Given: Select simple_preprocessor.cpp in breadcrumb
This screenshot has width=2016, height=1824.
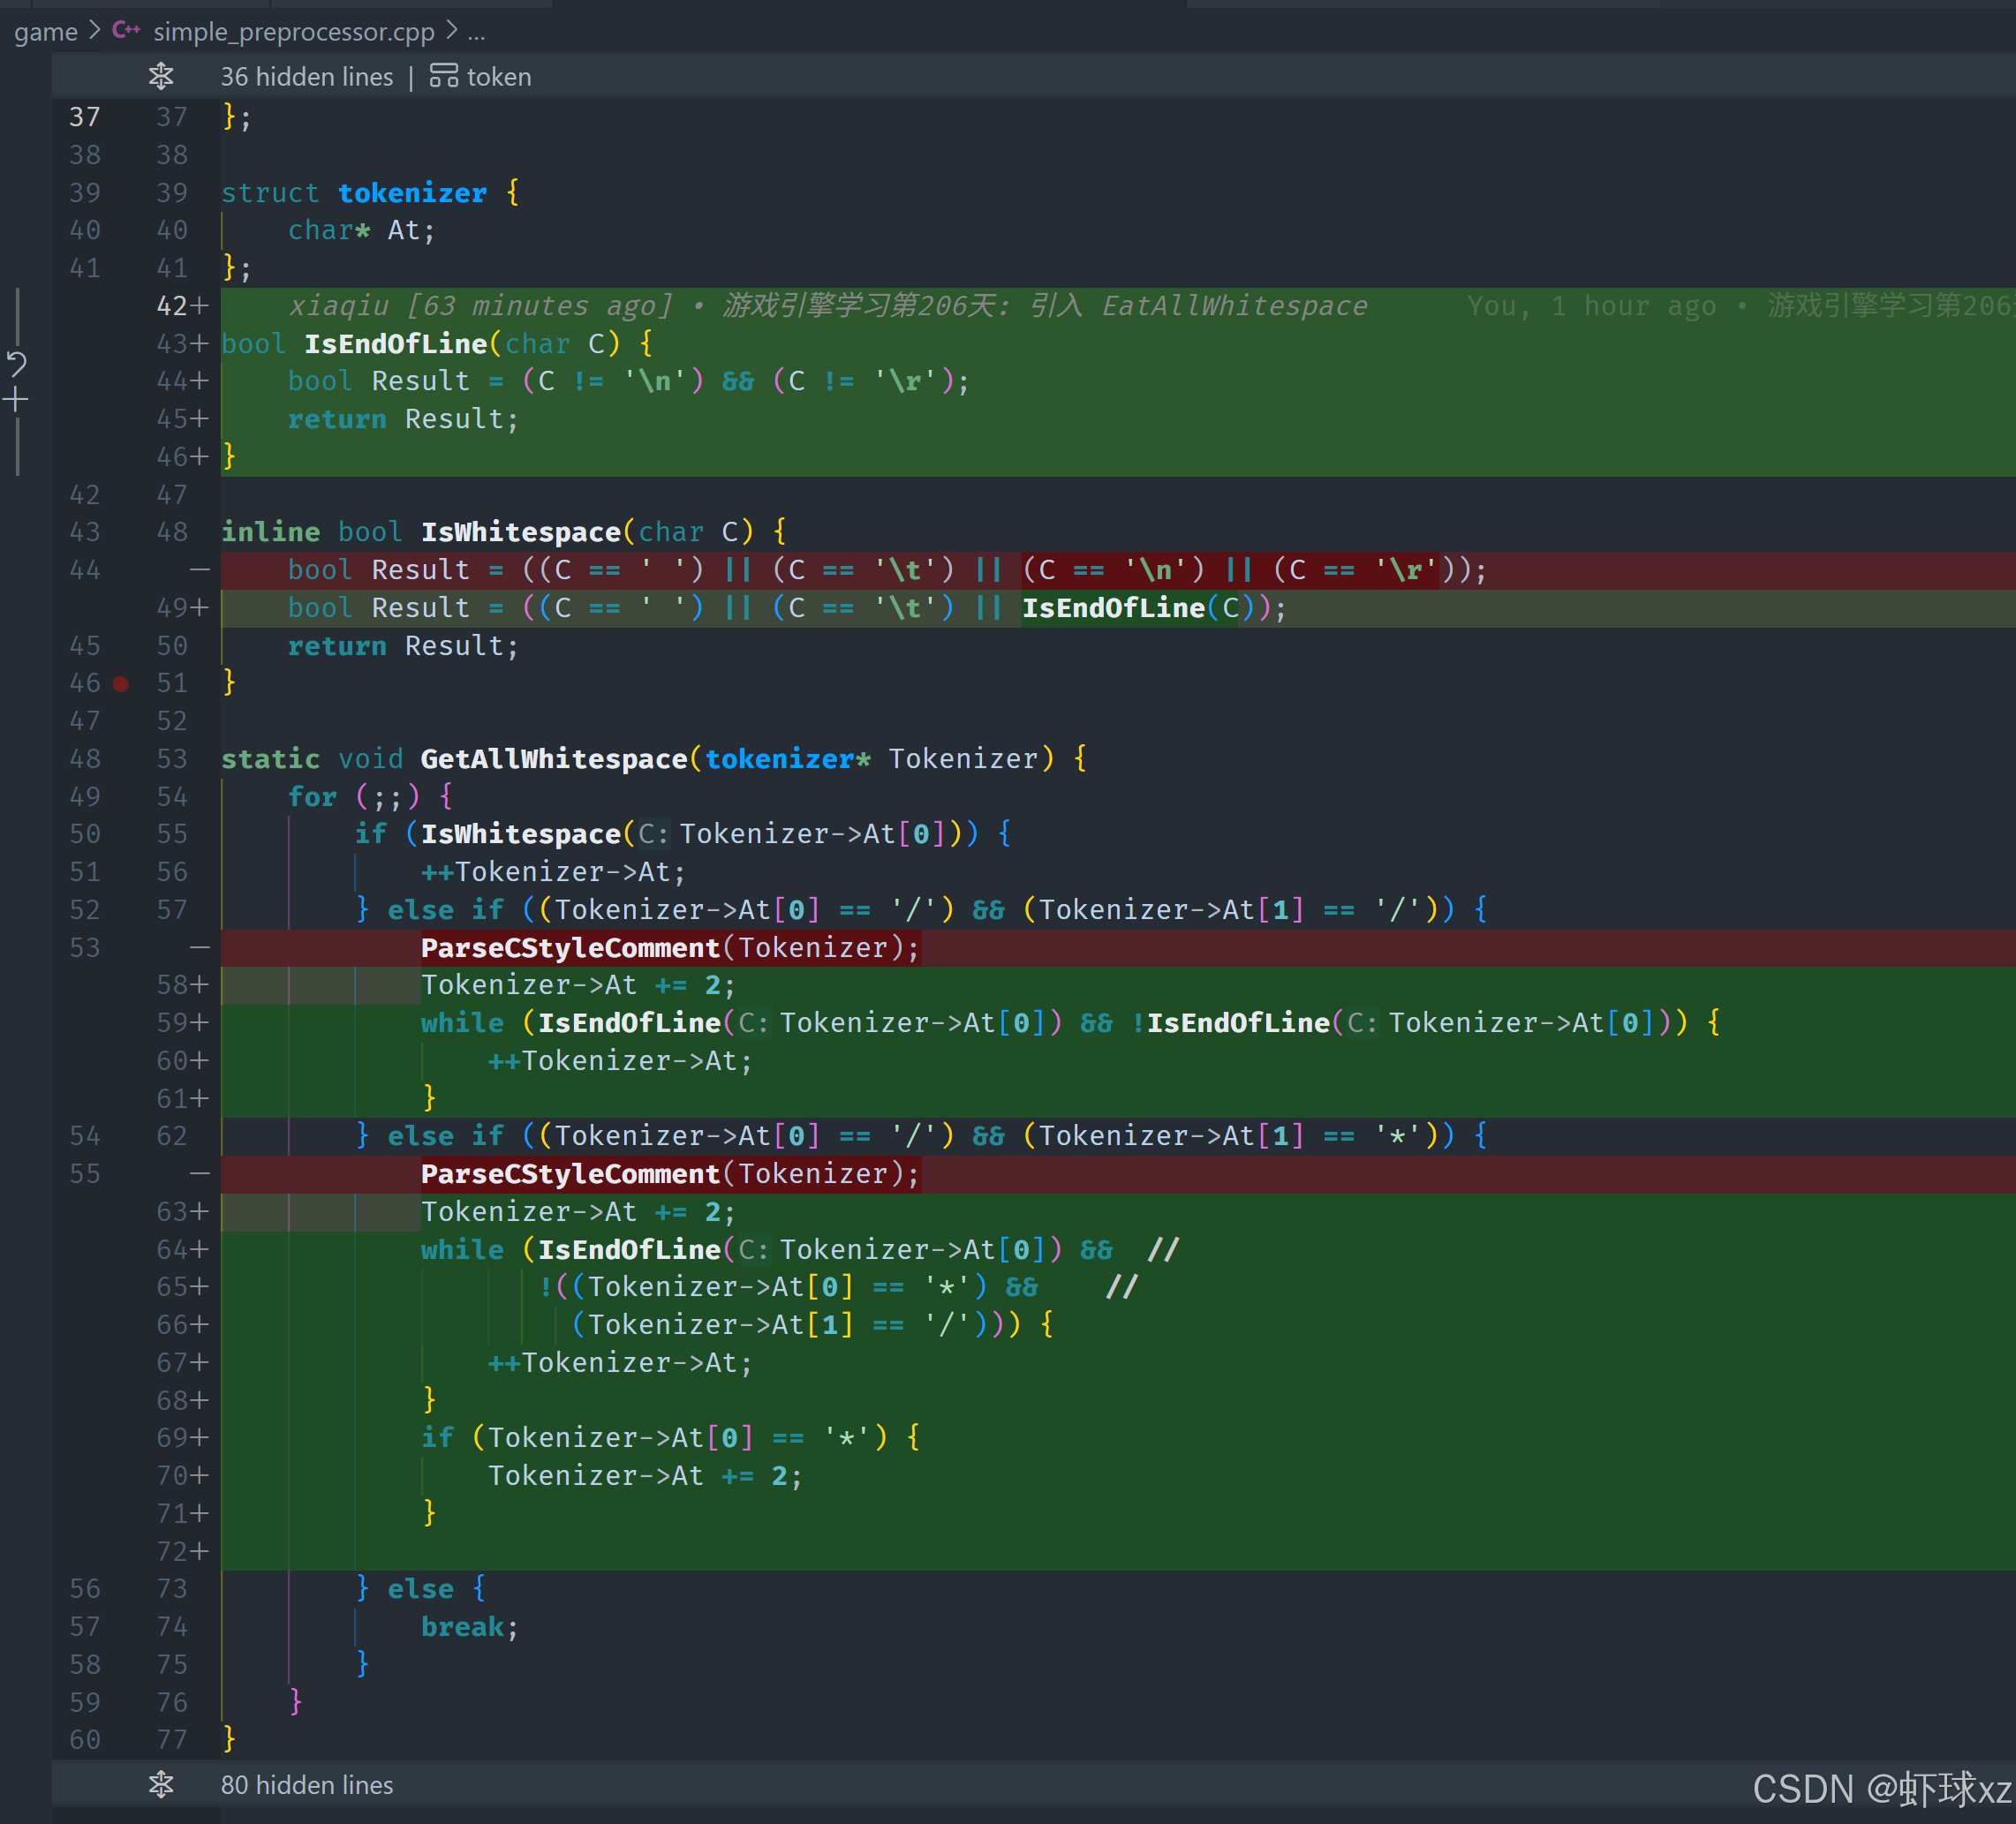Looking at the screenshot, I should pyautogui.click(x=293, y=32).
